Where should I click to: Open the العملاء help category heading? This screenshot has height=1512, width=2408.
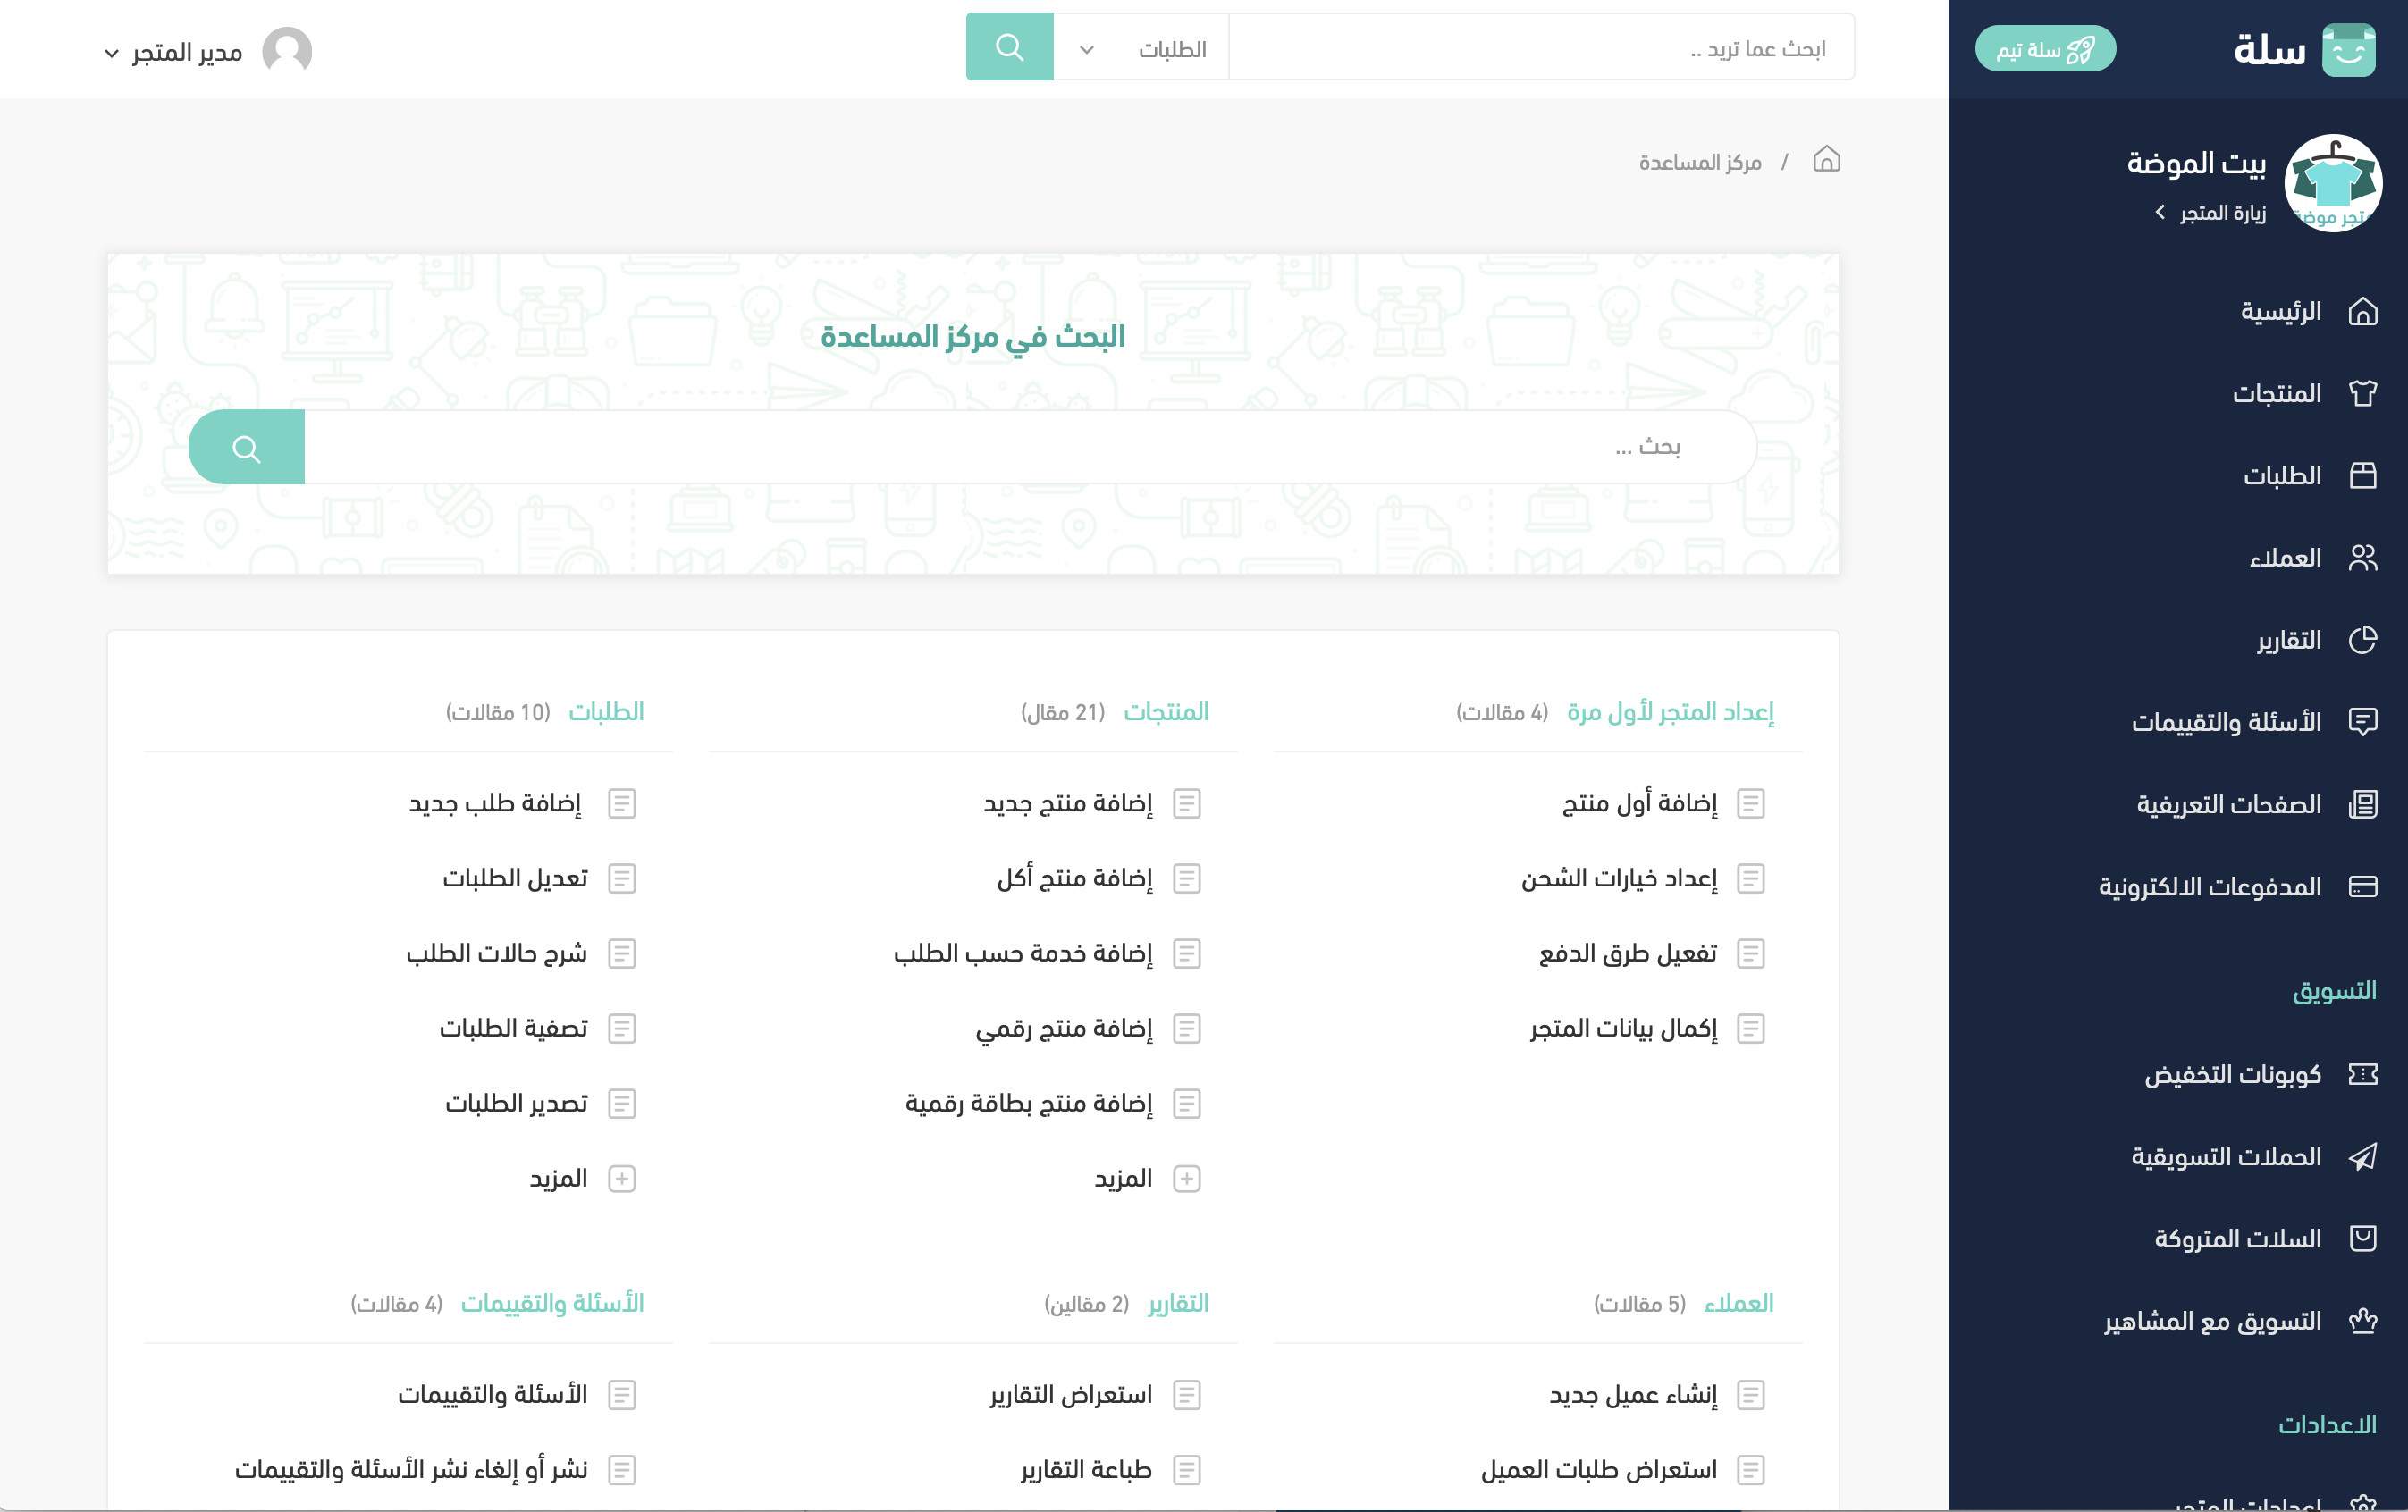[x=1739, y=1304]
